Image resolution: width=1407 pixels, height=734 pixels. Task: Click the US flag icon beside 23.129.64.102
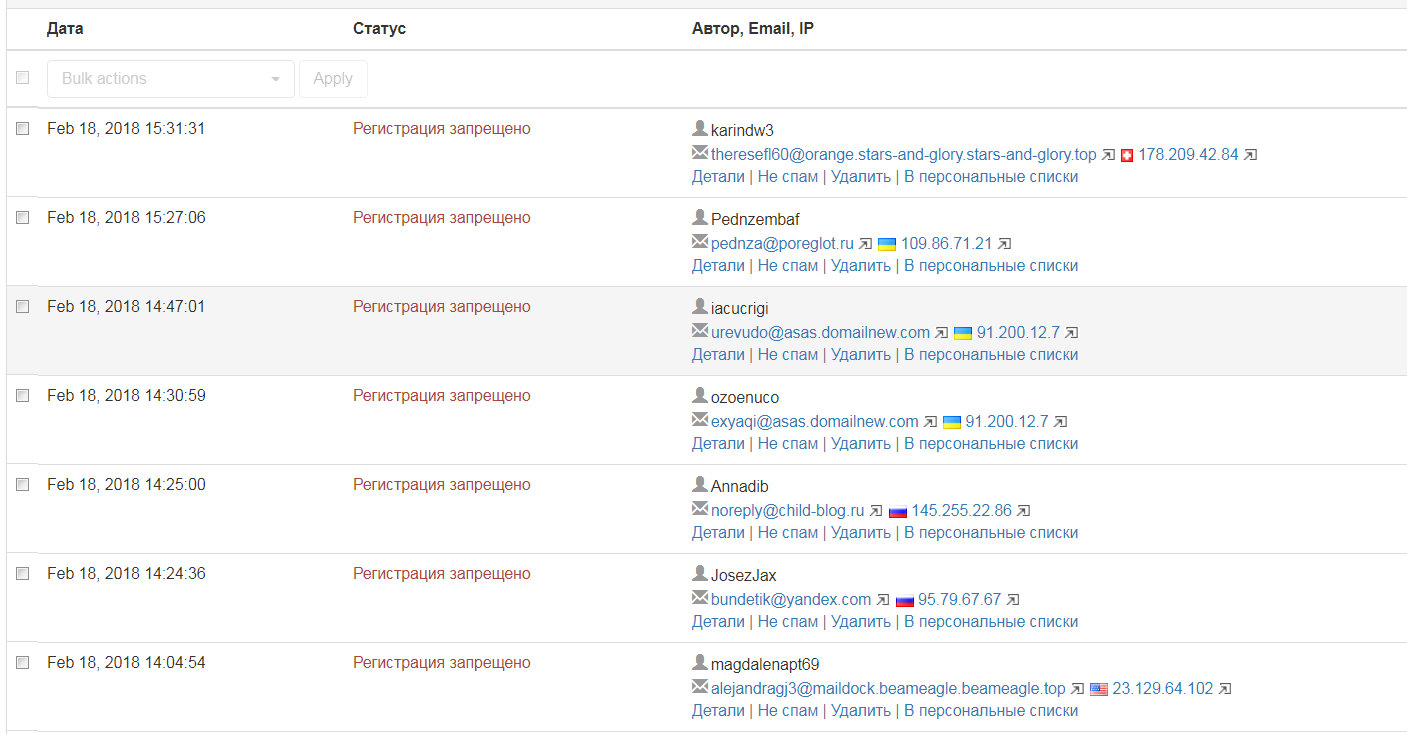tap(1099, 689)
